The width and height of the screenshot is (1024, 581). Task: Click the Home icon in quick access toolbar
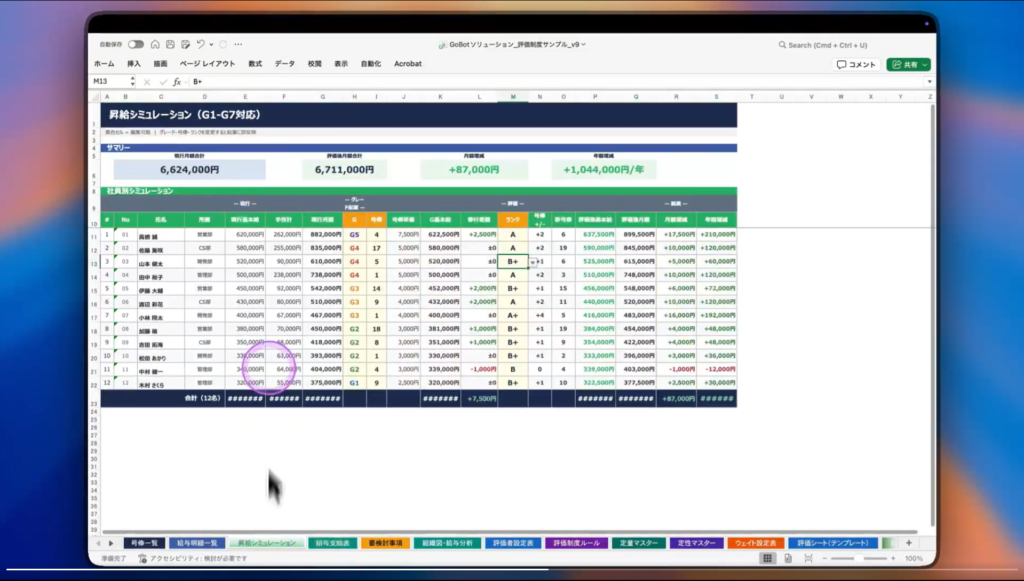click(x=154, y=44)
